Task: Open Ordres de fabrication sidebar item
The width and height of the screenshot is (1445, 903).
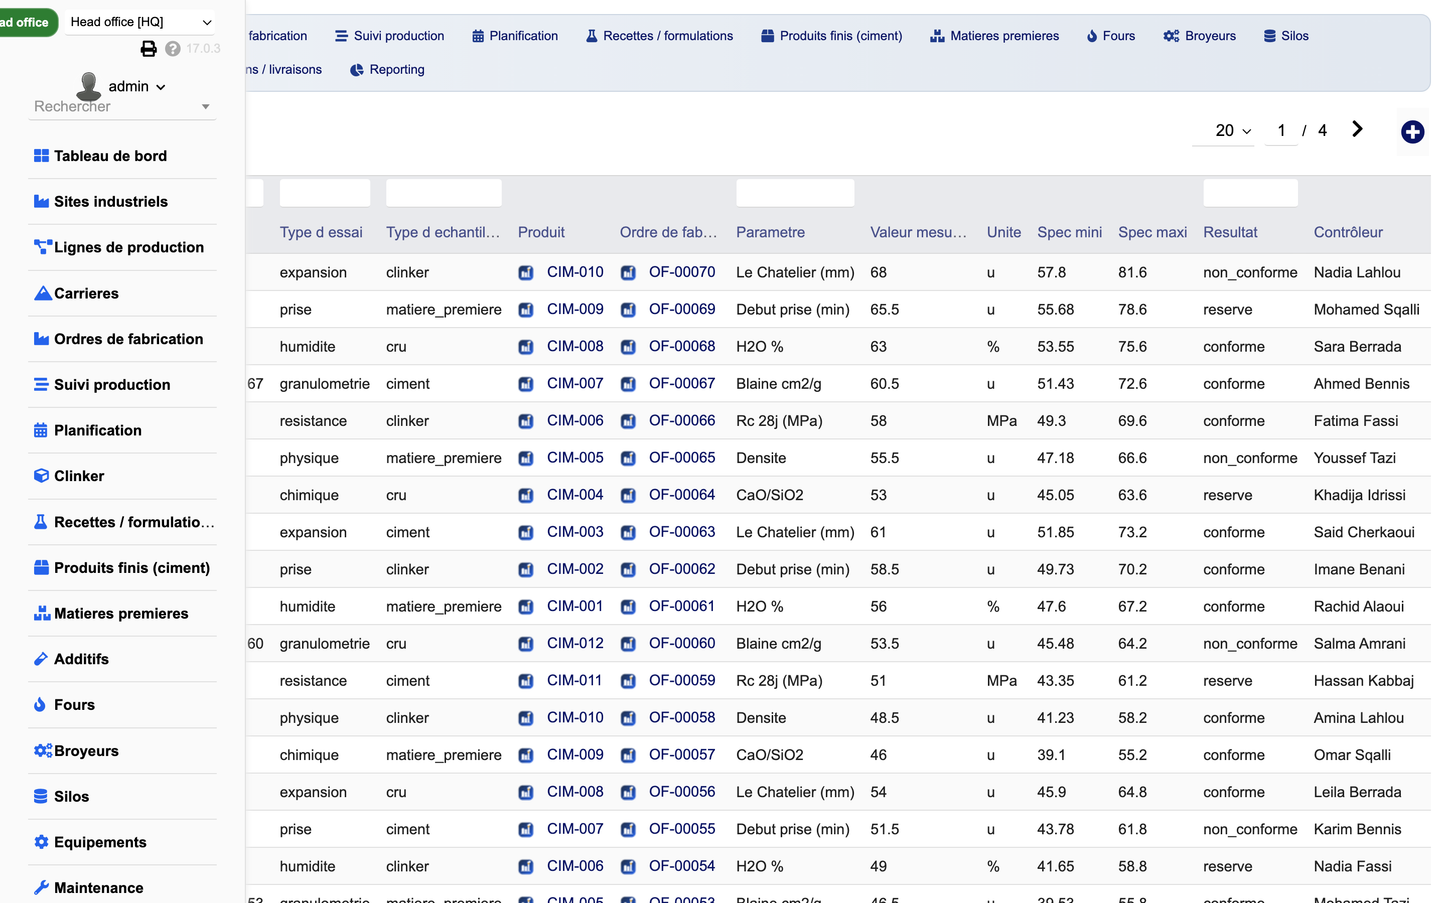Action: pyautogui.click(x=122, y=339)
